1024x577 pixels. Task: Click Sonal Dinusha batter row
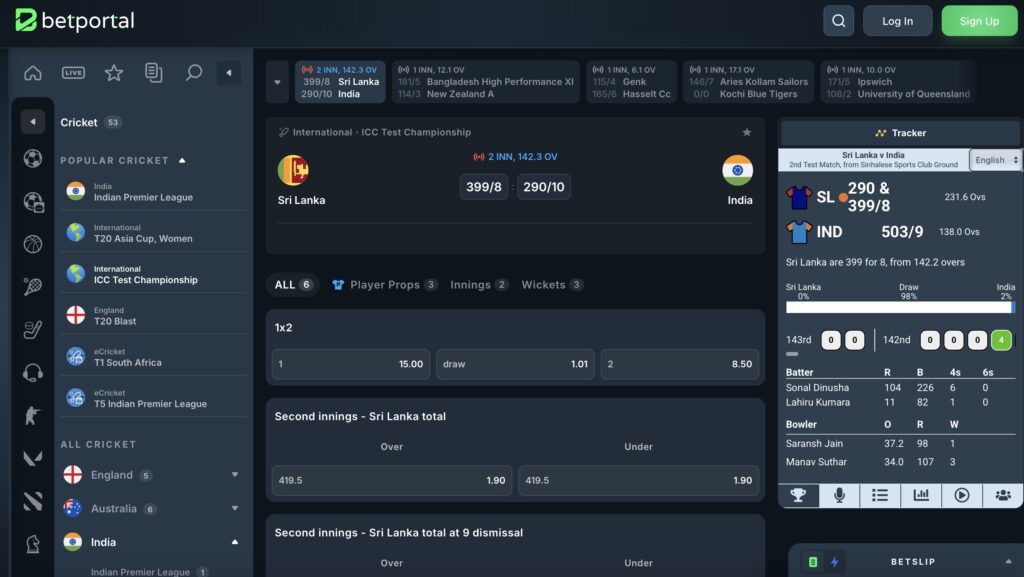click(x=900, y=388)
